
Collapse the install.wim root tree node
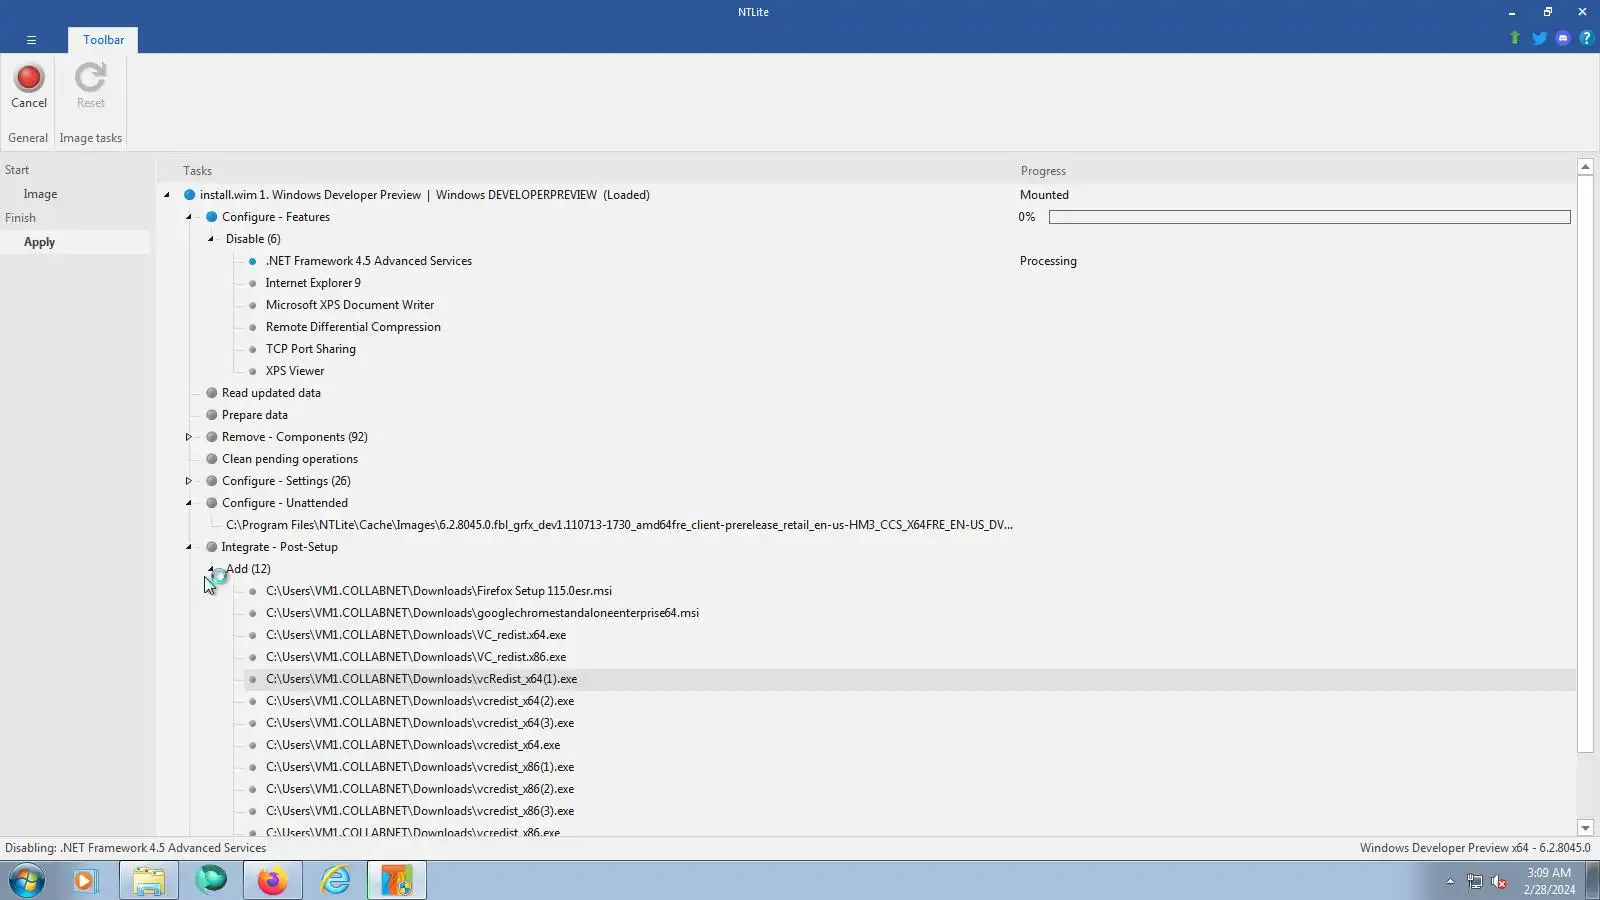(x=167, y=195)
